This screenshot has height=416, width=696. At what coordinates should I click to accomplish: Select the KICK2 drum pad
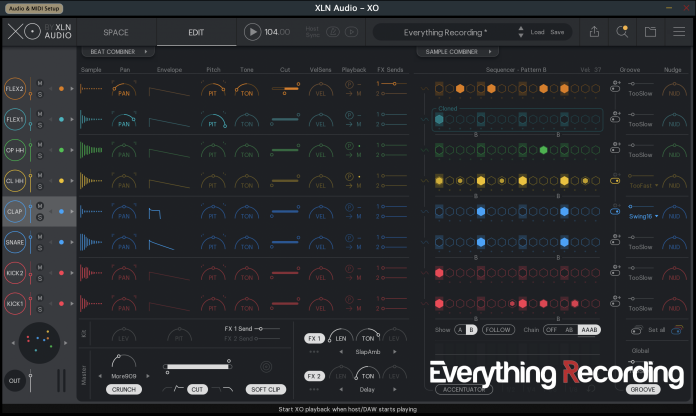[15, 273]
